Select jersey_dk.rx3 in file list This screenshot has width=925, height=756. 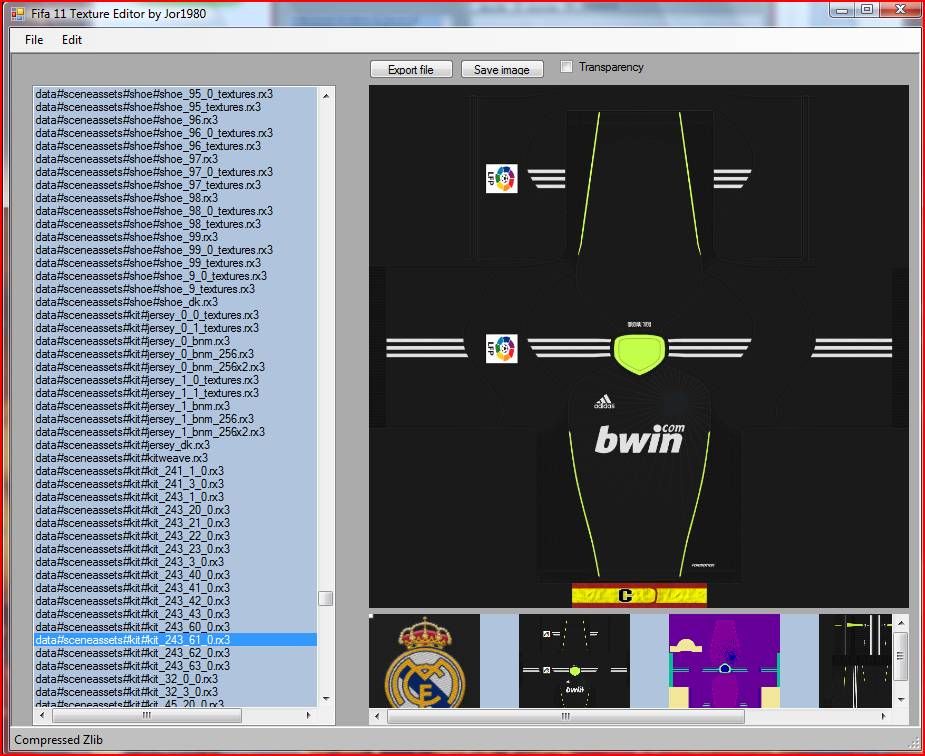[123, 445]
